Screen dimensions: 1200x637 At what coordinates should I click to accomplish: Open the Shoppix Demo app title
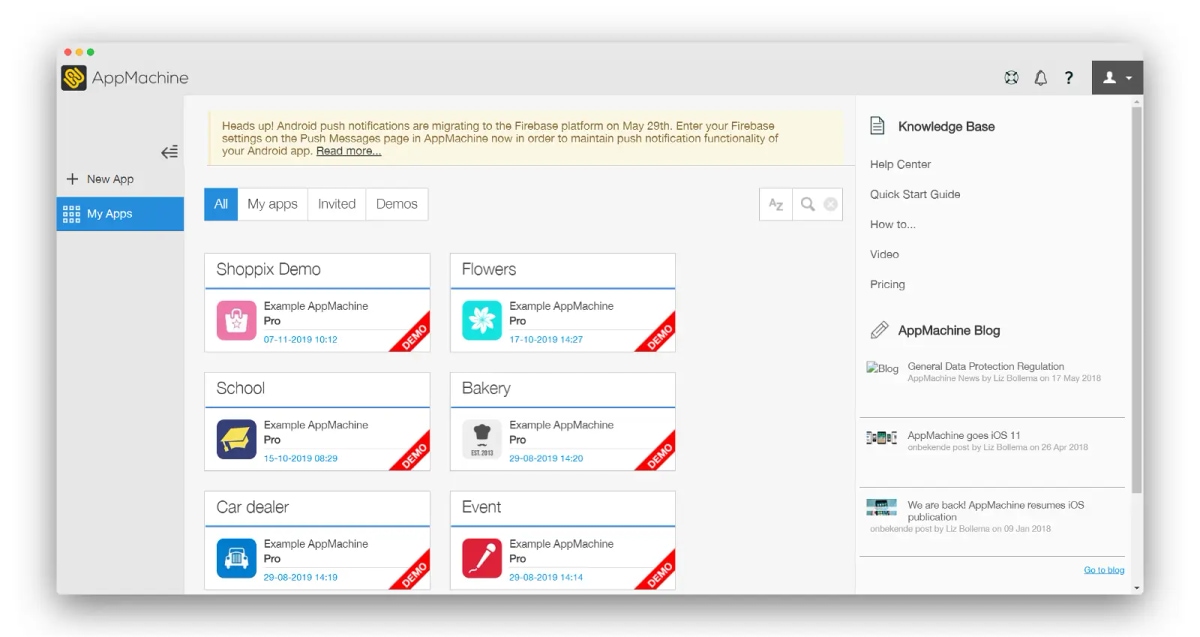point(269,269)
